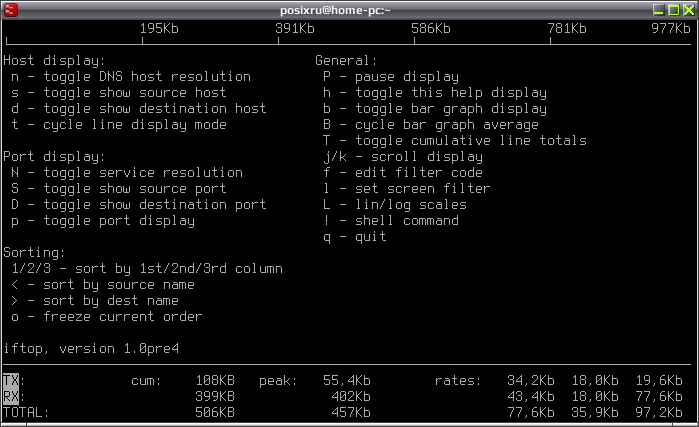The image size is (699, 427).
Task: Select the 'toggle show destination port' line
Action: point(139,205)
